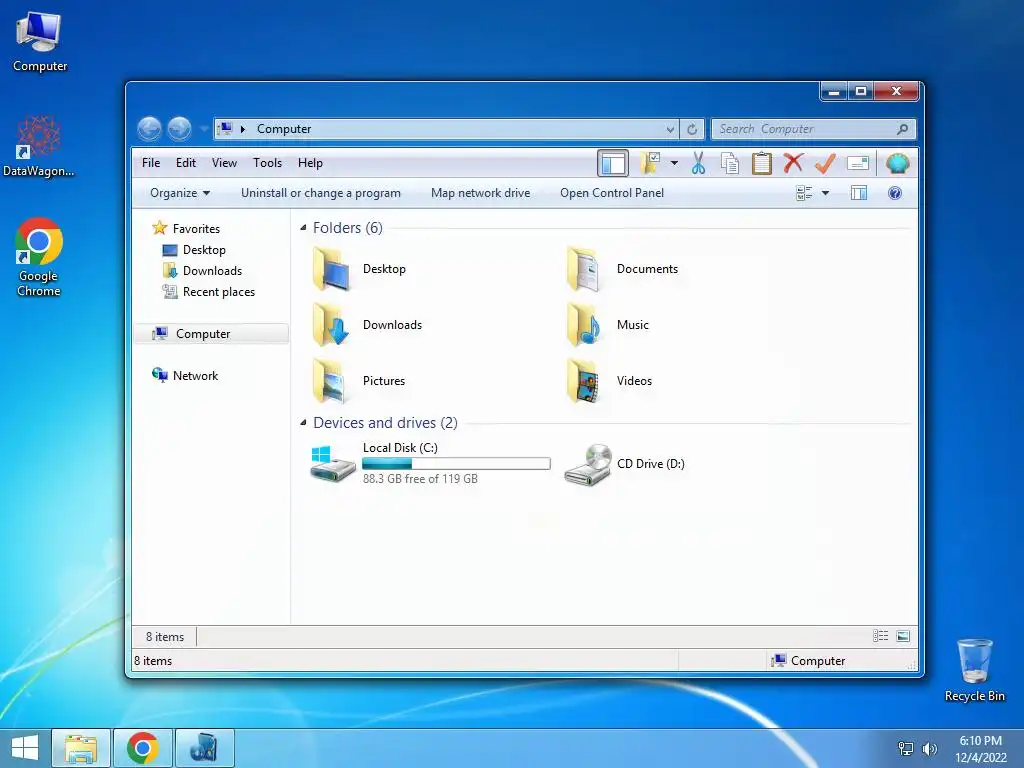Viewport: 1024px width, 768px height.
Task: Open the Tools menu
Action: (267, 163)
